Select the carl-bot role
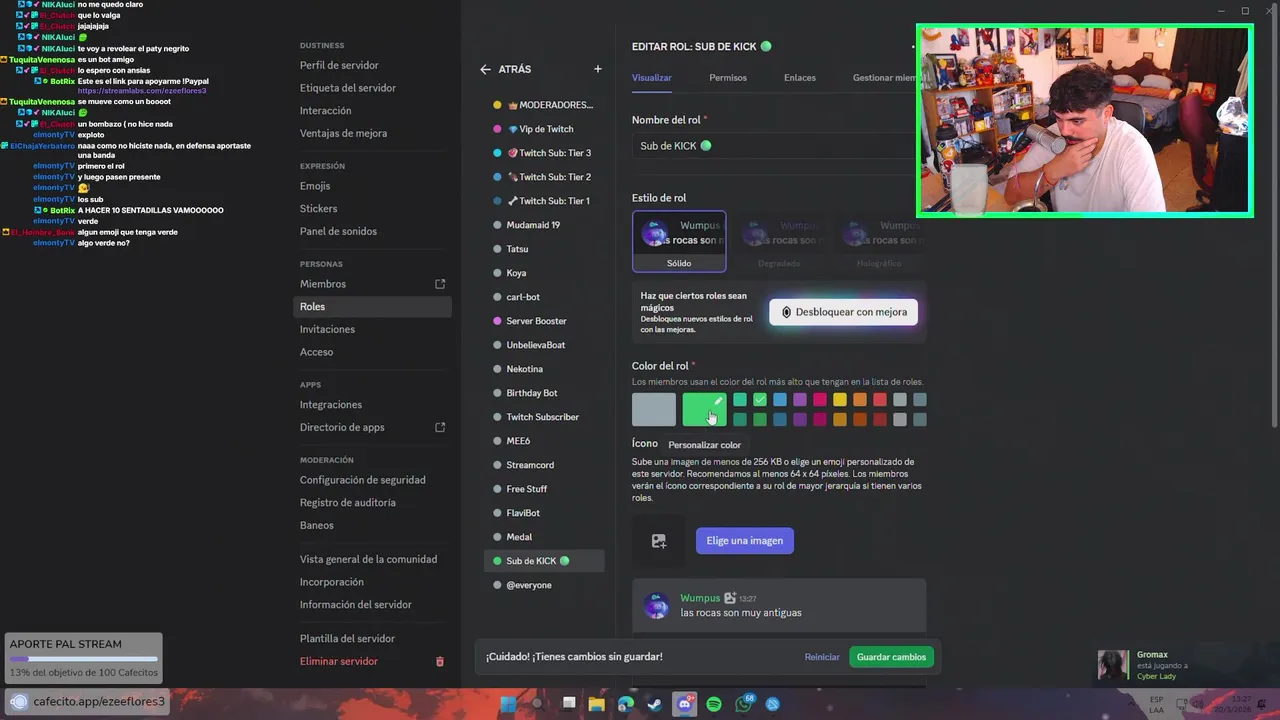1280x720 pixels. [x=544, y=297]
